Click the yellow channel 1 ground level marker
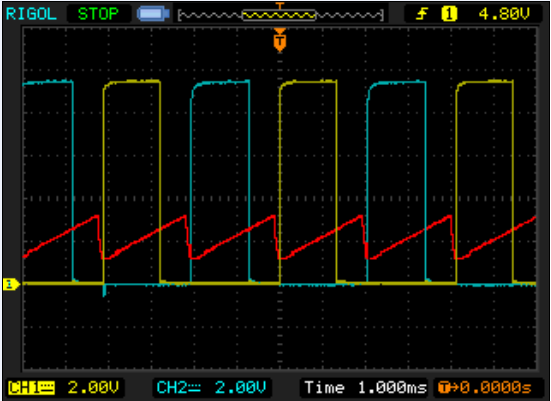This screenshot has width=551, height=401. [x=11, y=284]
